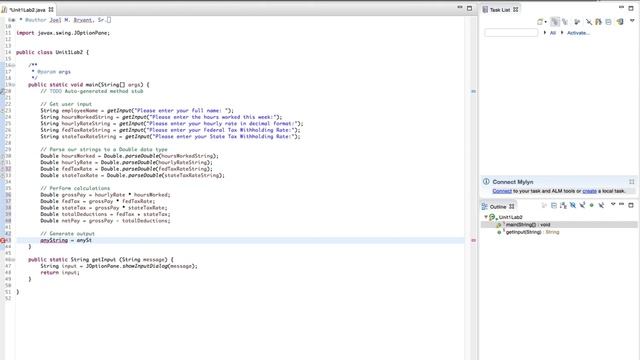Select Unit1Lab2 class in Outline
The image size is (640, 360).
click(510, 217)
